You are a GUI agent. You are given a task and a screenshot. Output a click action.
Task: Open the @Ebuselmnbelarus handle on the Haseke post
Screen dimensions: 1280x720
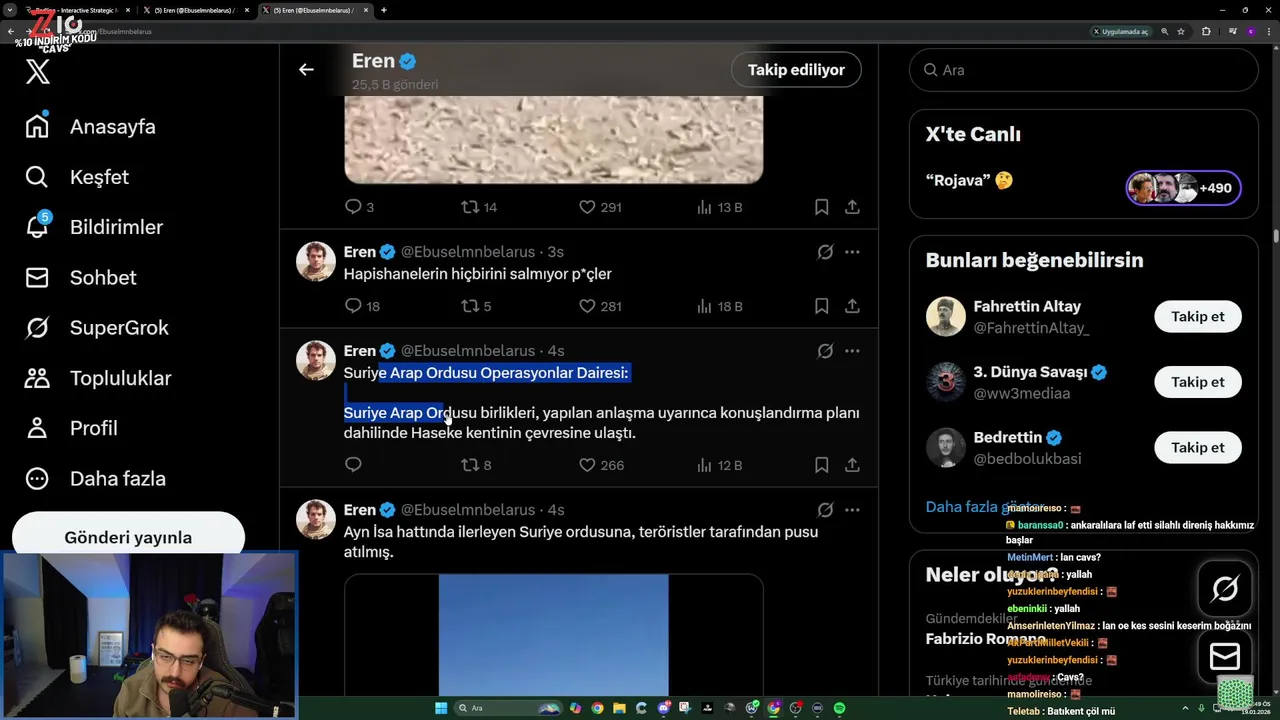(x=467, y=351)
